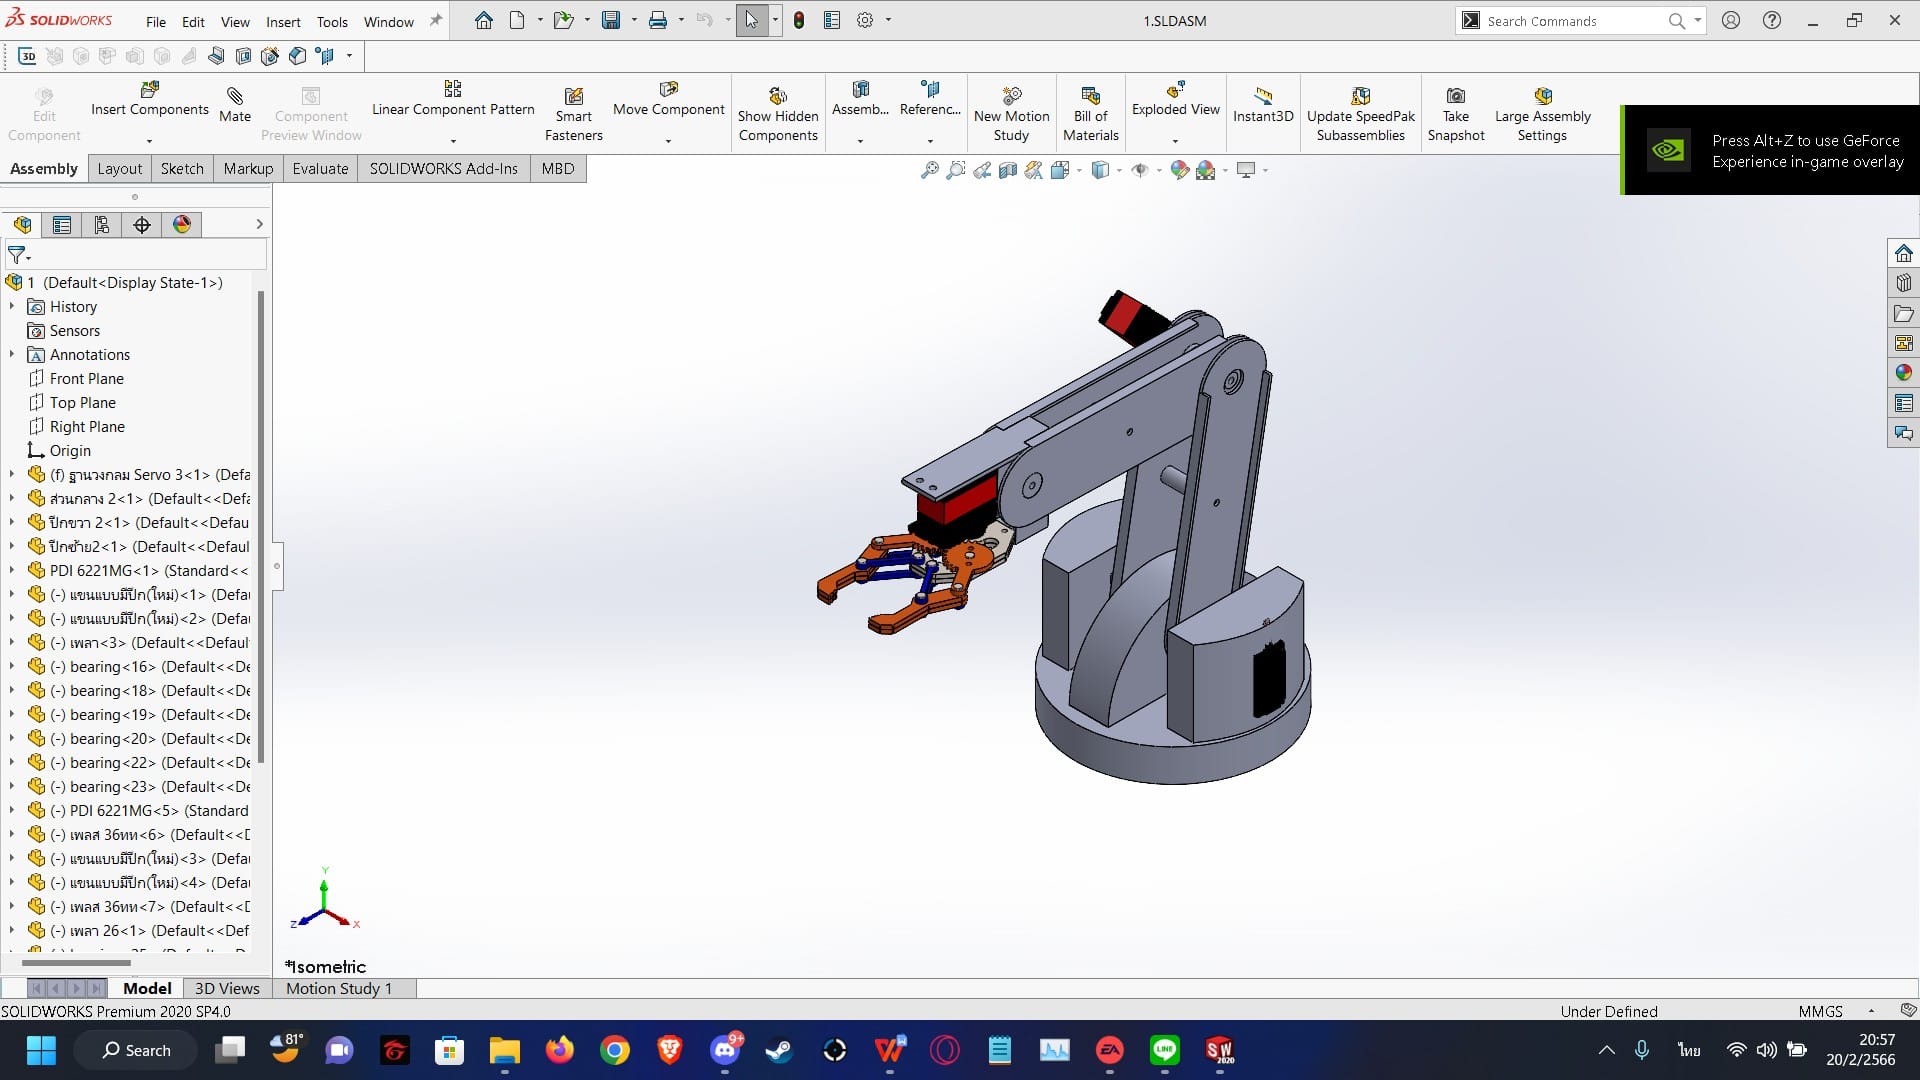Click Bill of Materials icon
1920x1080 pixels.
coord(1090,96)
